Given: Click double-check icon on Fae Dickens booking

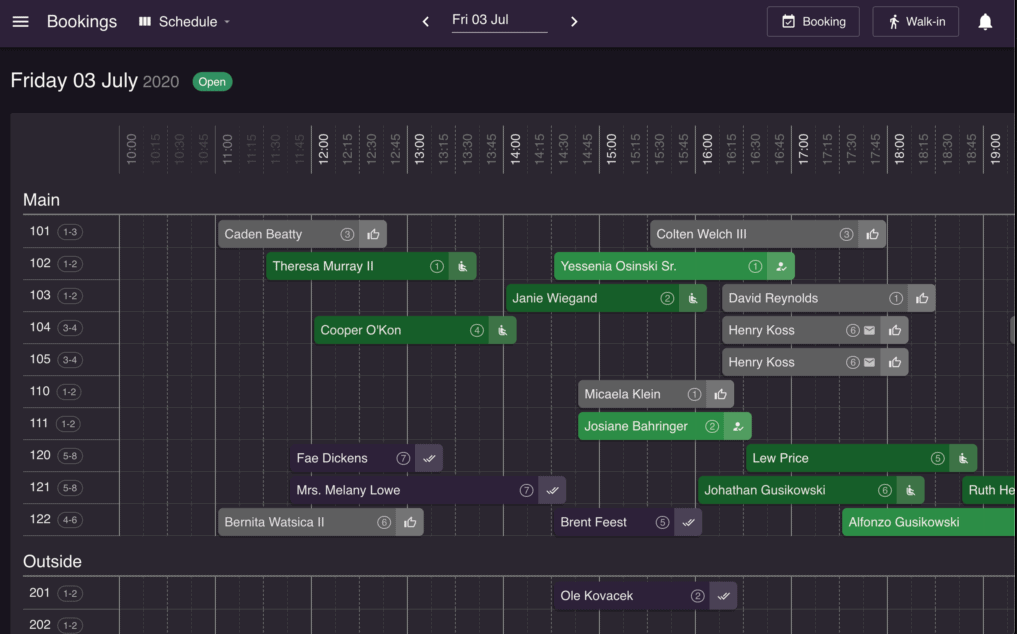Looking at the screenshot, I should click(429, 458).
